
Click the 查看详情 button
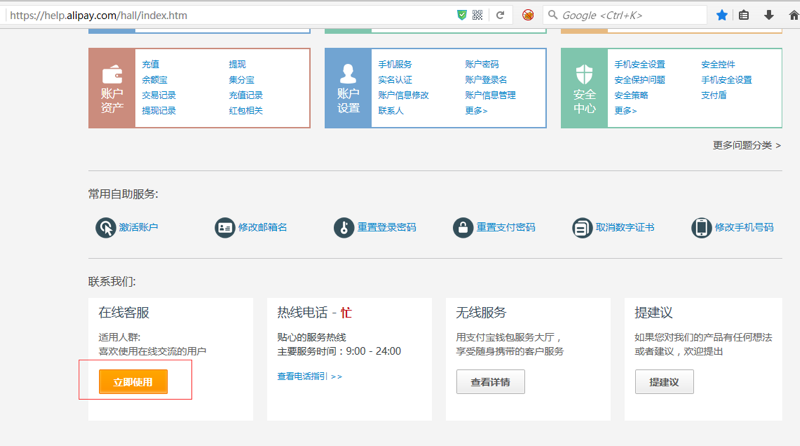click(x=490, y=382)
